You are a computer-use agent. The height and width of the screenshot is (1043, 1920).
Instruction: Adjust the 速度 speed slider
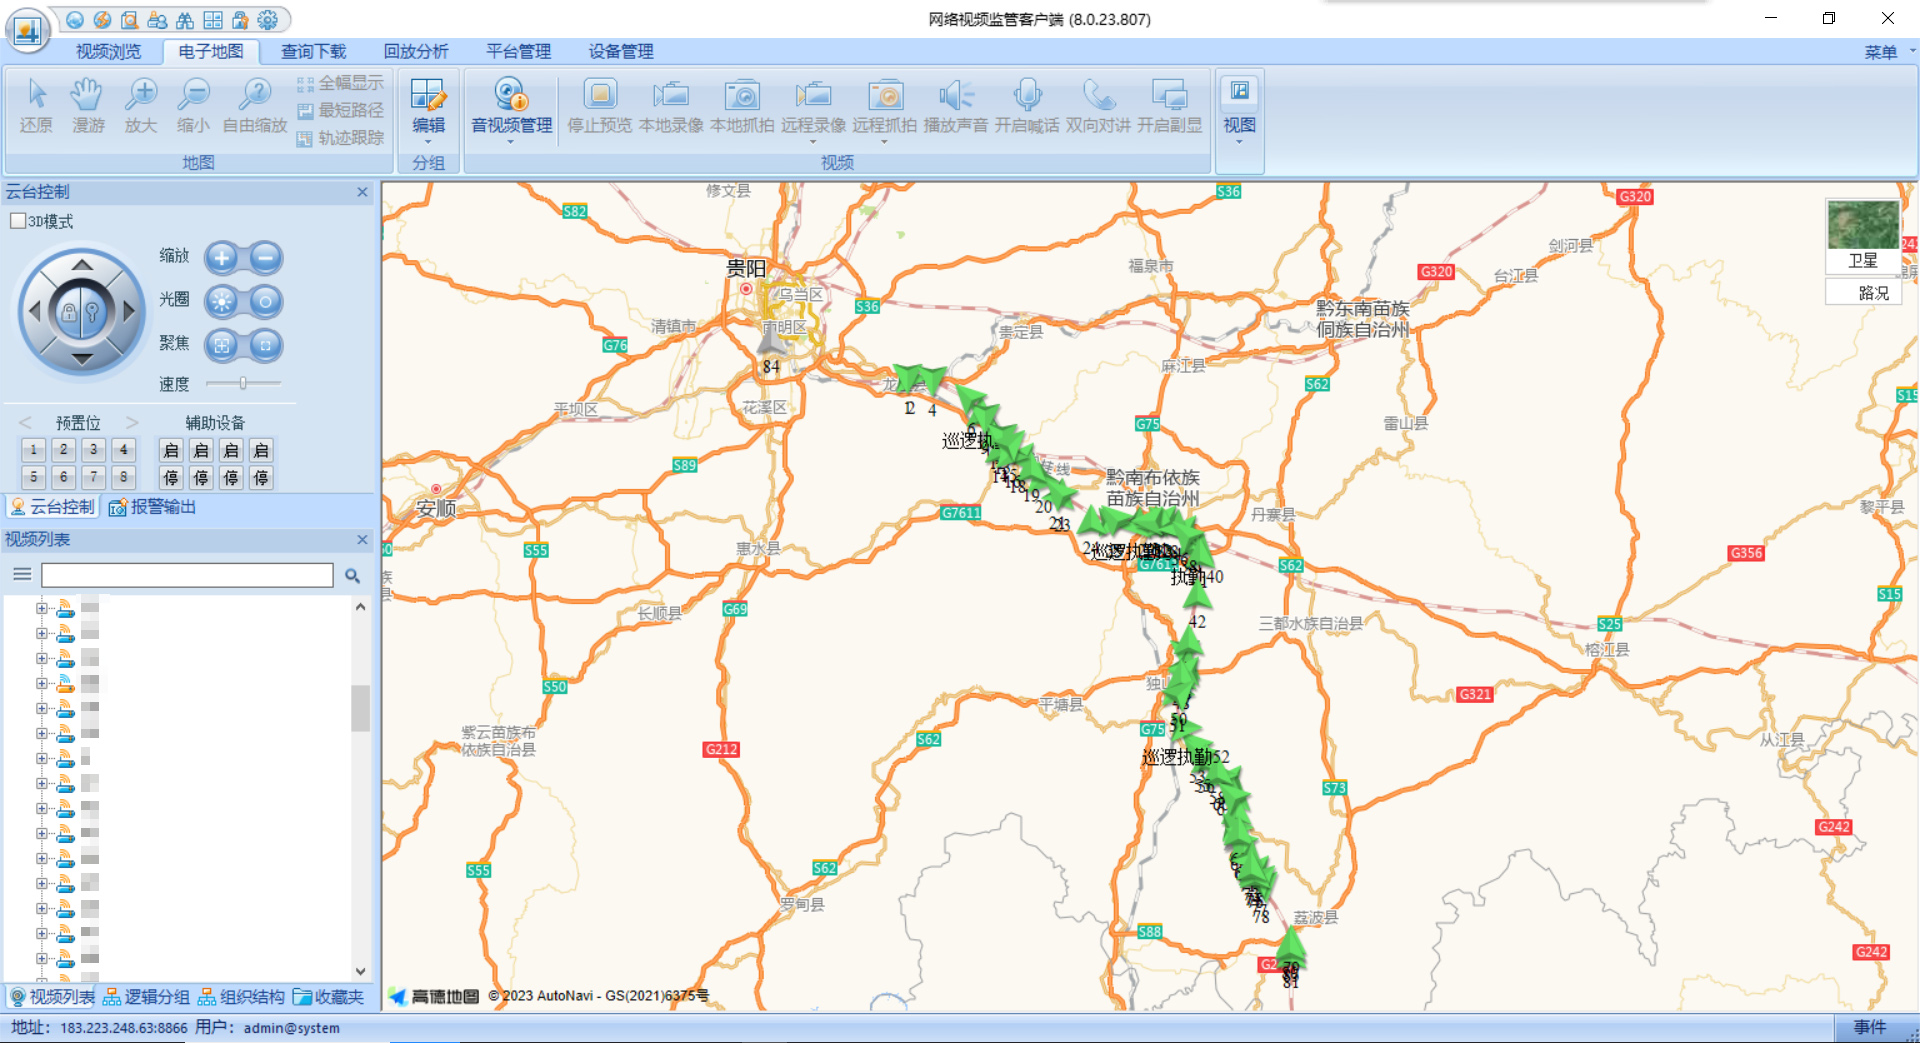click(x=243, y=383)
